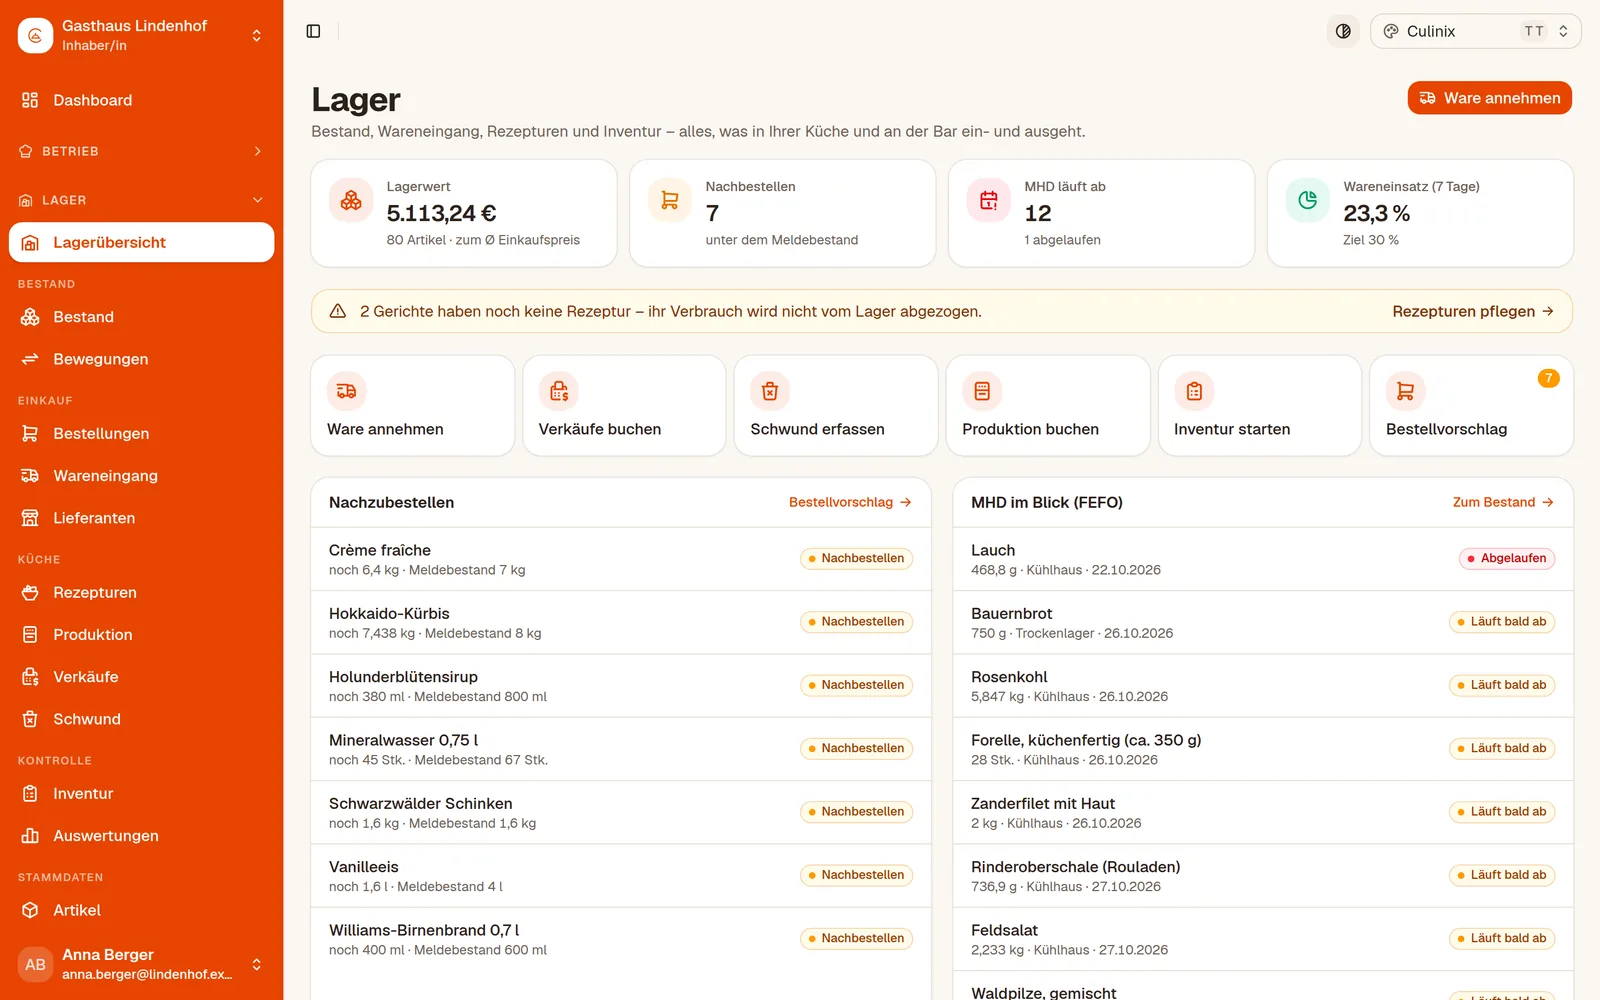Click the MHD läuft ab calendar icon
Screen dimensions: 1600x1000
tap(989, 200)
